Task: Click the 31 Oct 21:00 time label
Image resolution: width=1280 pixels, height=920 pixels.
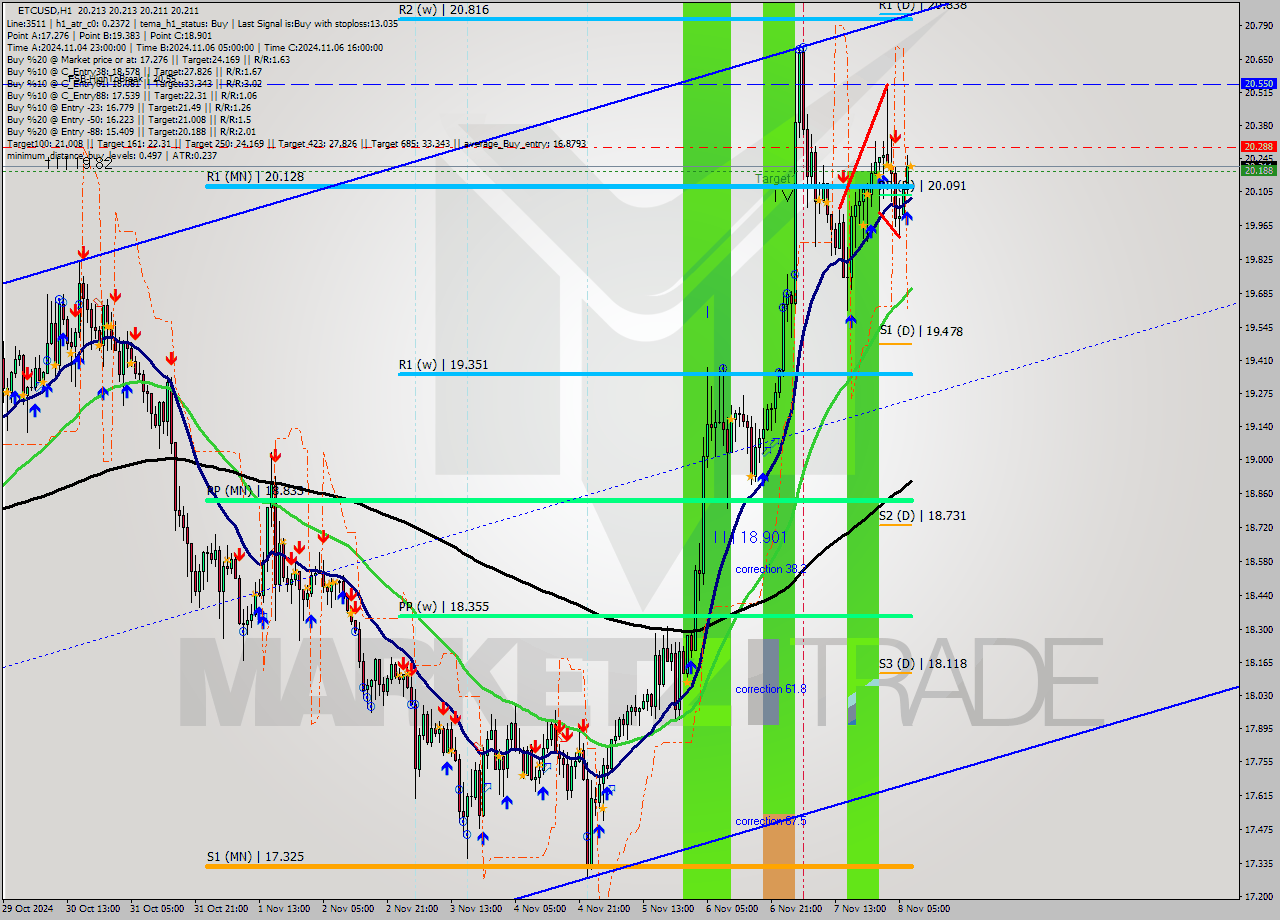Action: (220, 909)
